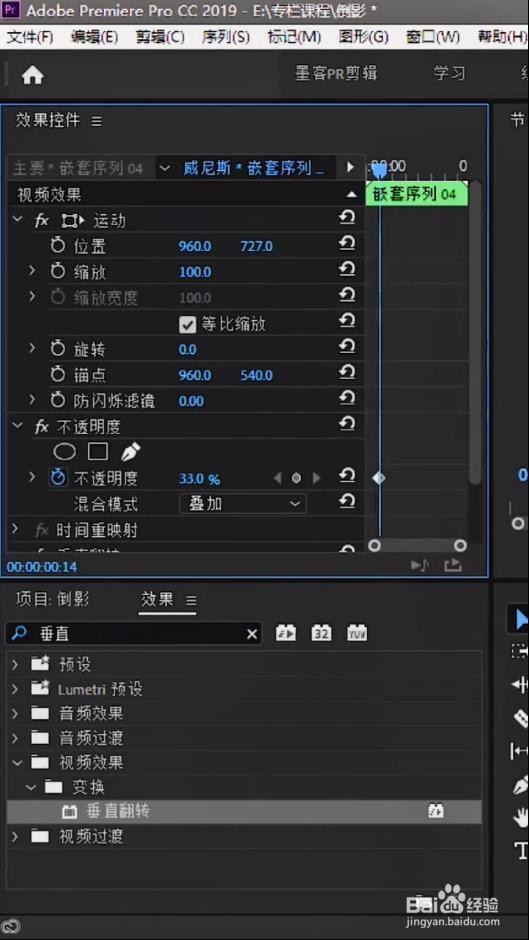The width and height of the screenshot is (529, 940).
Task: Click the playhead in effect controls timeline
Action: (x=379, y=170)
